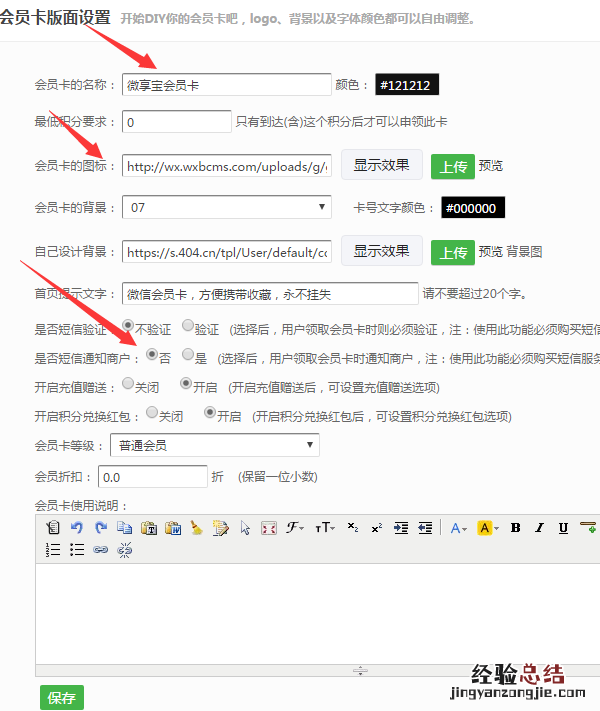The image size is (600, 711).
Task: Paste from Word icon
Action: (173, 527)
